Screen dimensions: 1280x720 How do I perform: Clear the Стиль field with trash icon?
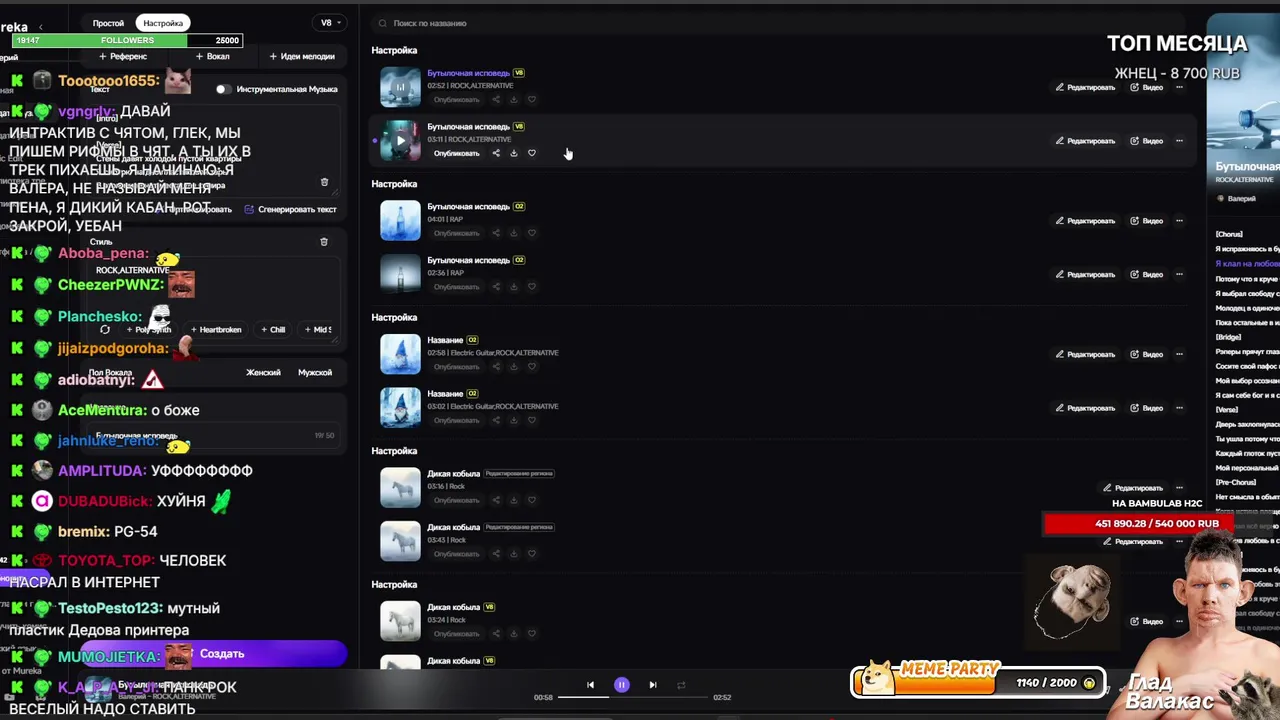point(324,242)
